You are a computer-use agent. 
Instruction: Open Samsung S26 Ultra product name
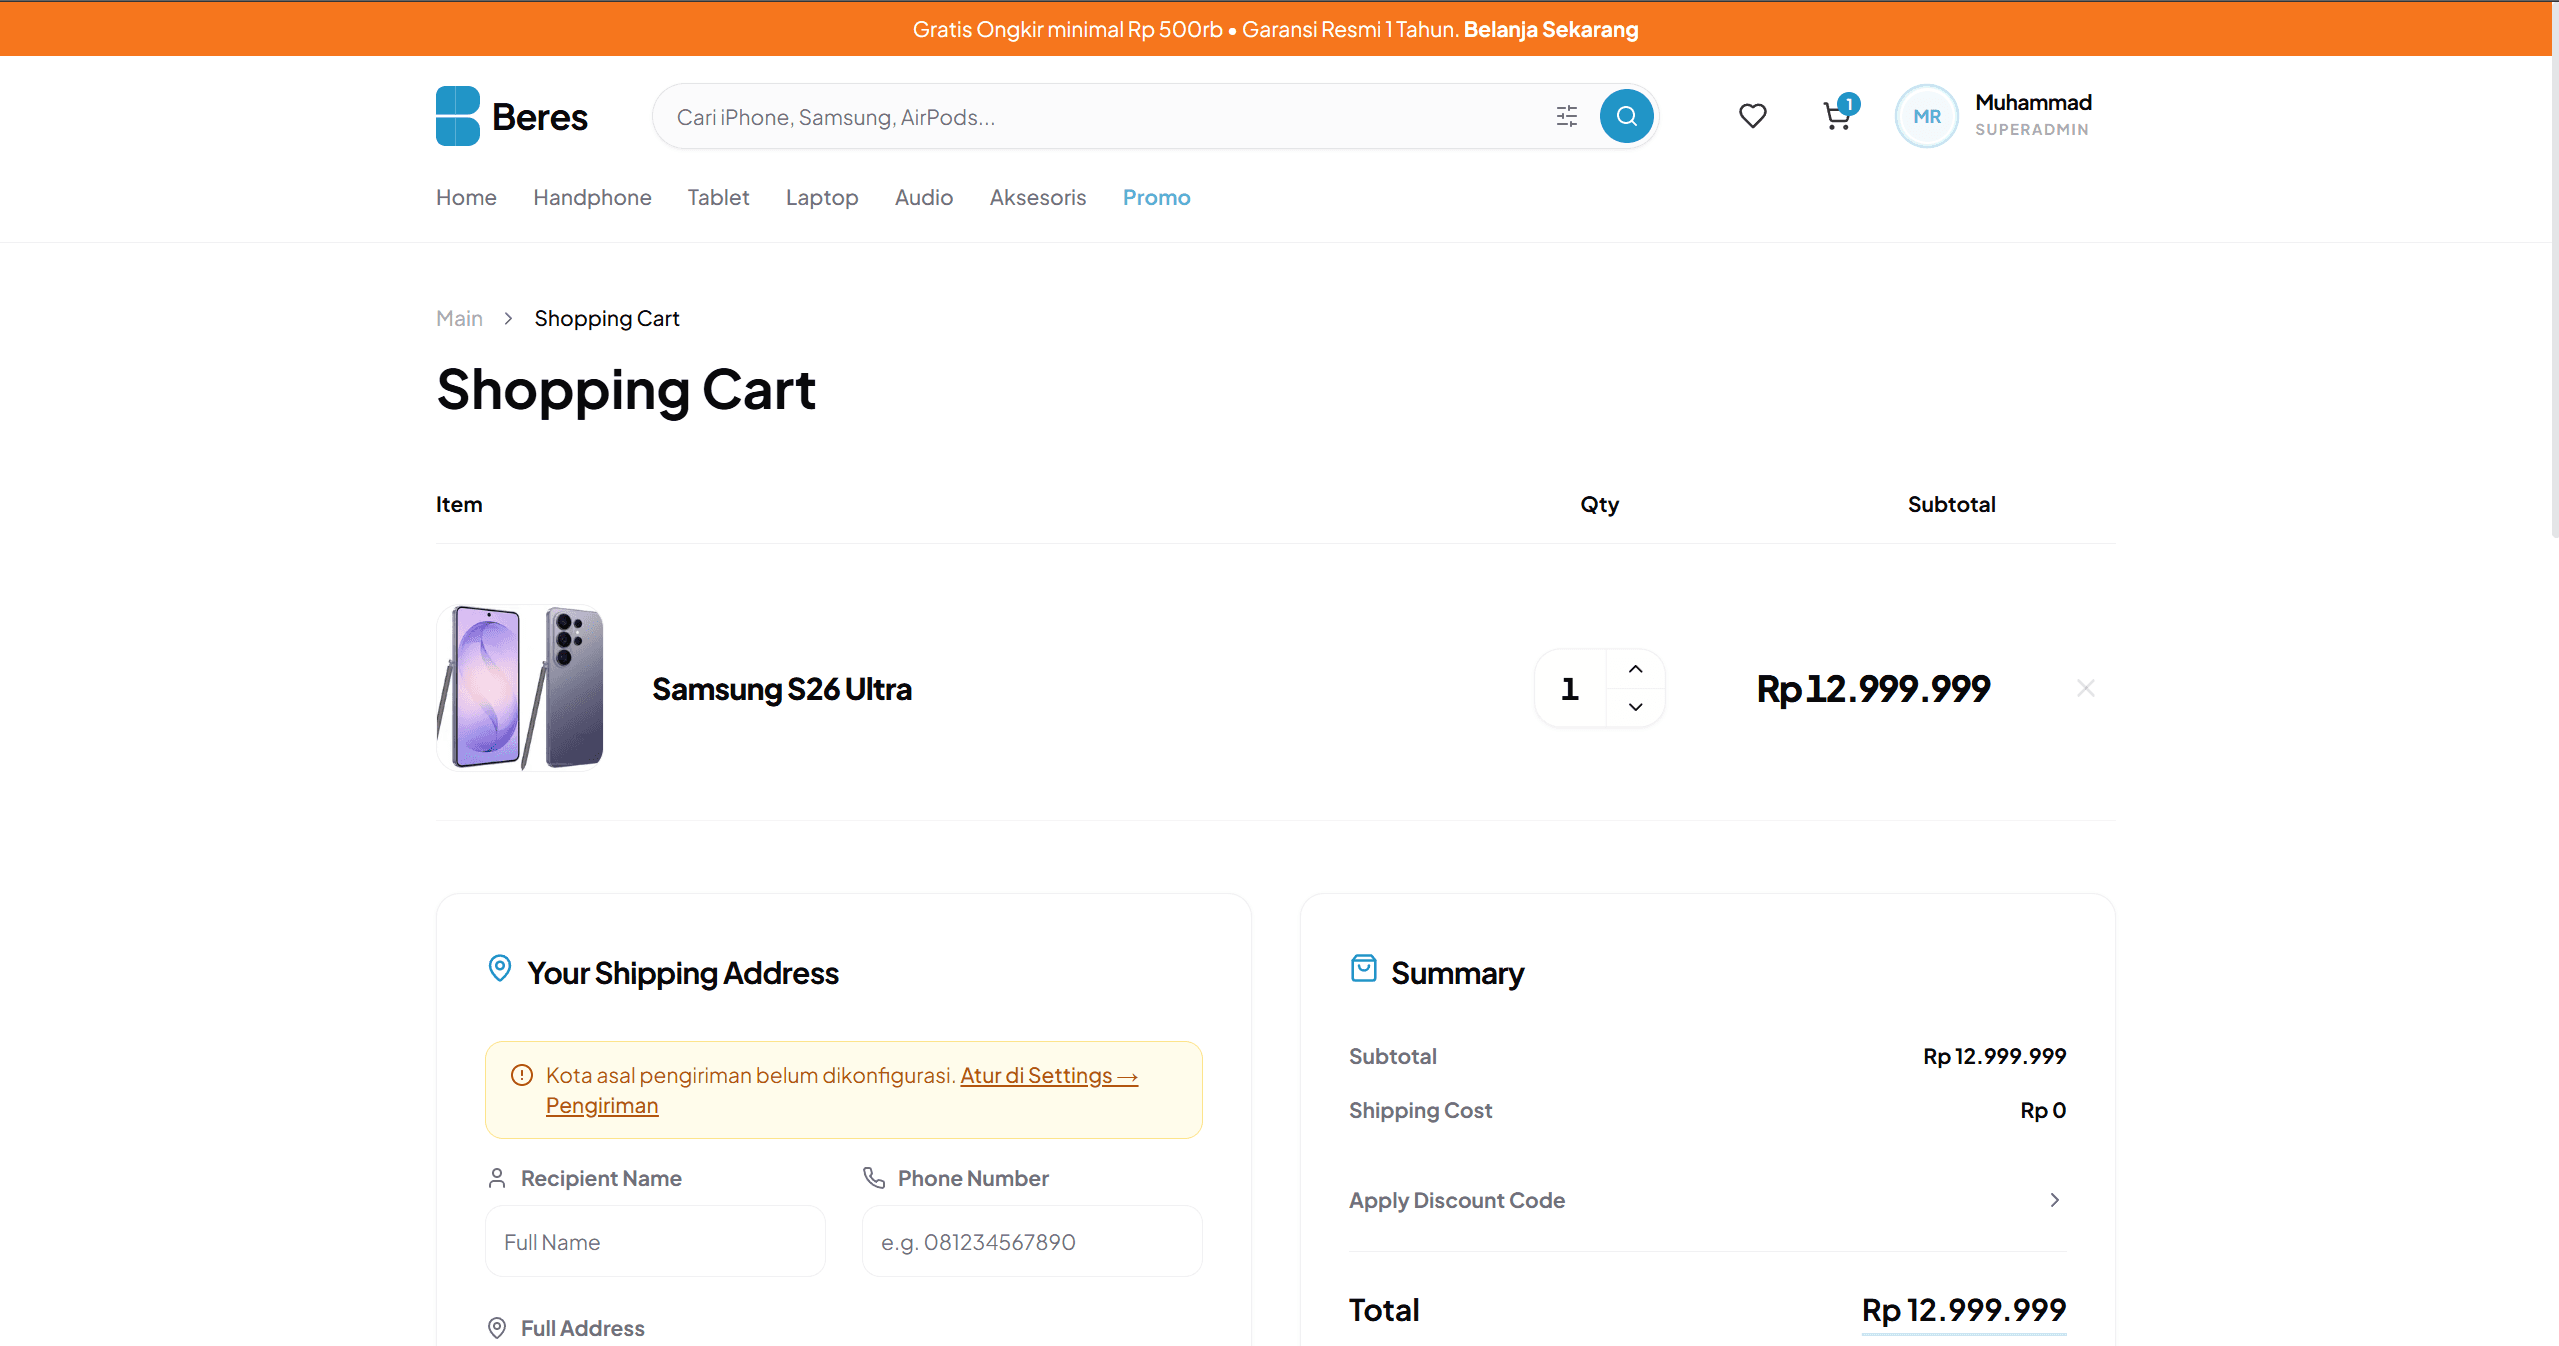[x=781, y=689]
